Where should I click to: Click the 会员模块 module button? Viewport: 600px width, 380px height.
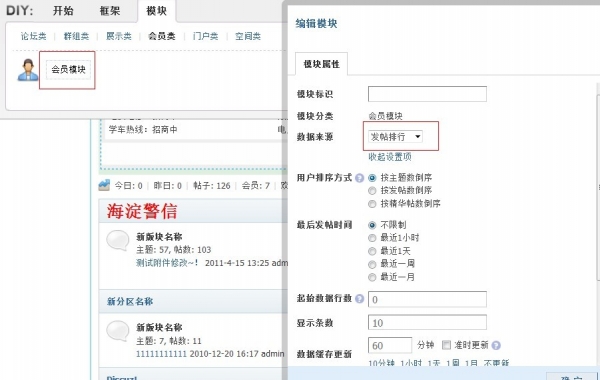68,70
